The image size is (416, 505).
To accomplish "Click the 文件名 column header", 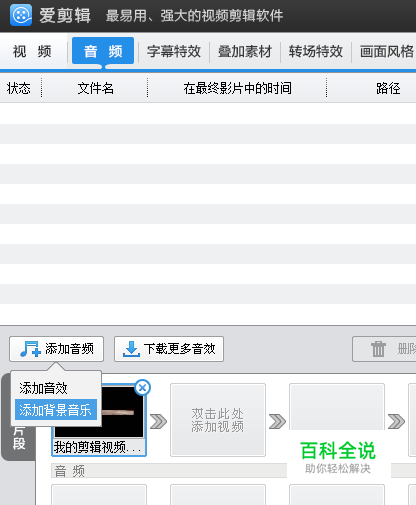I will point(96,88).
